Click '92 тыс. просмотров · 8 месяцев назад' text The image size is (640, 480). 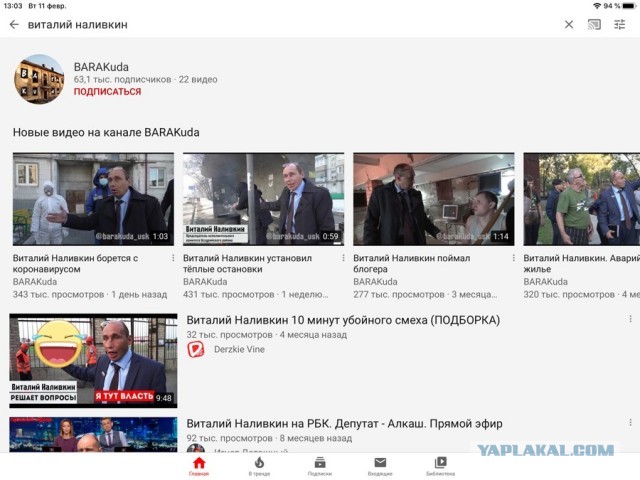(x=269, y=438)
